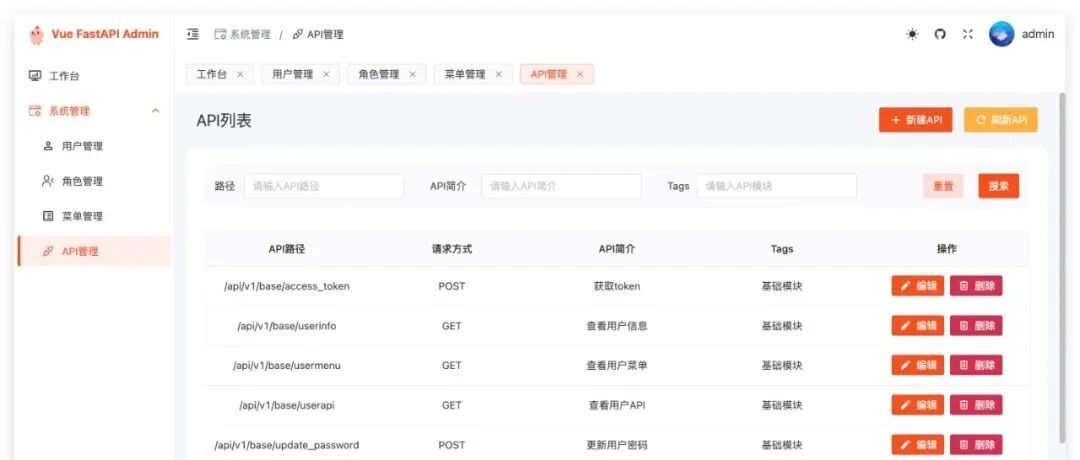Close the API管理 tab
Viewport: 1080px width, 460px height.
pos(580,74)
